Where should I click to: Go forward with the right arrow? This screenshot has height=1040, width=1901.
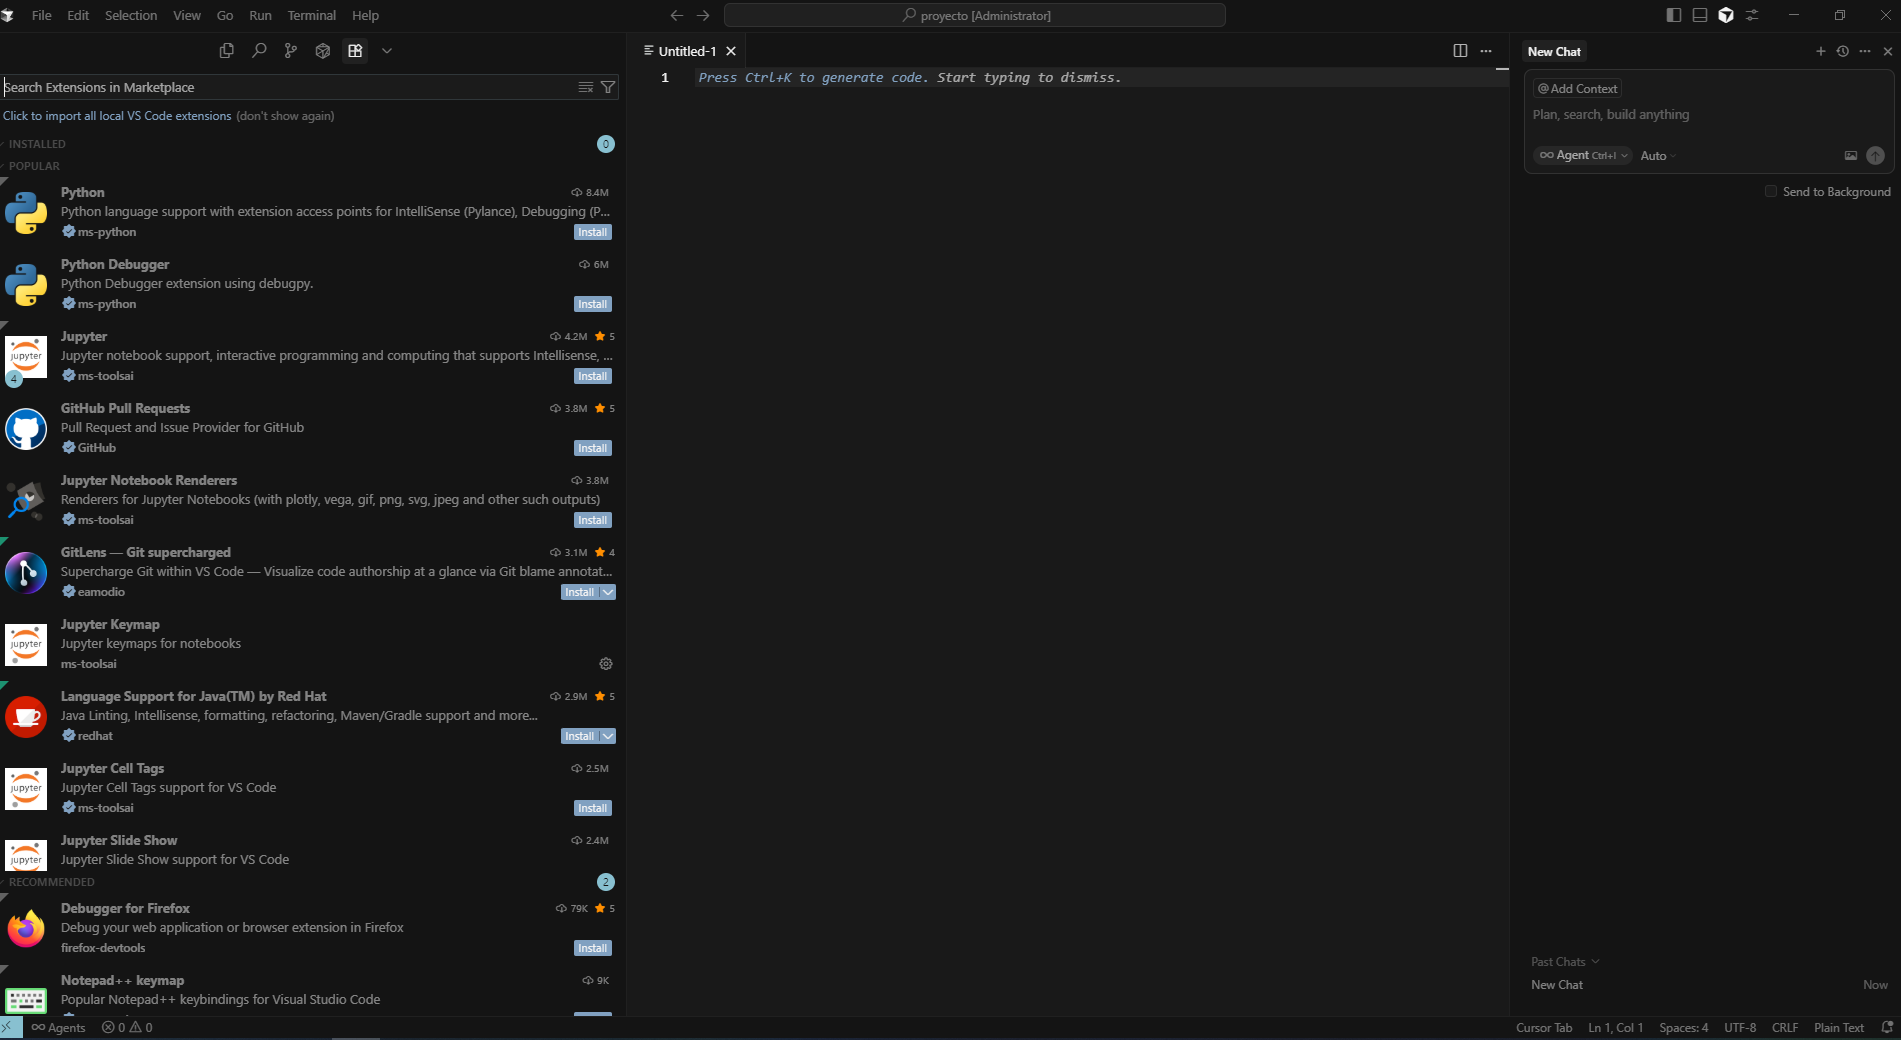coord(703,15)
